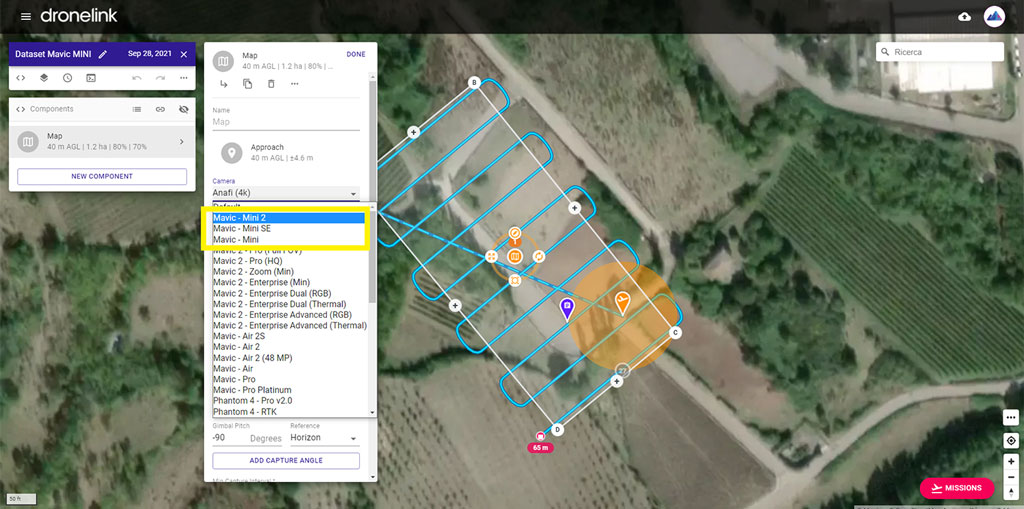Click the cloud download icon

964,17
